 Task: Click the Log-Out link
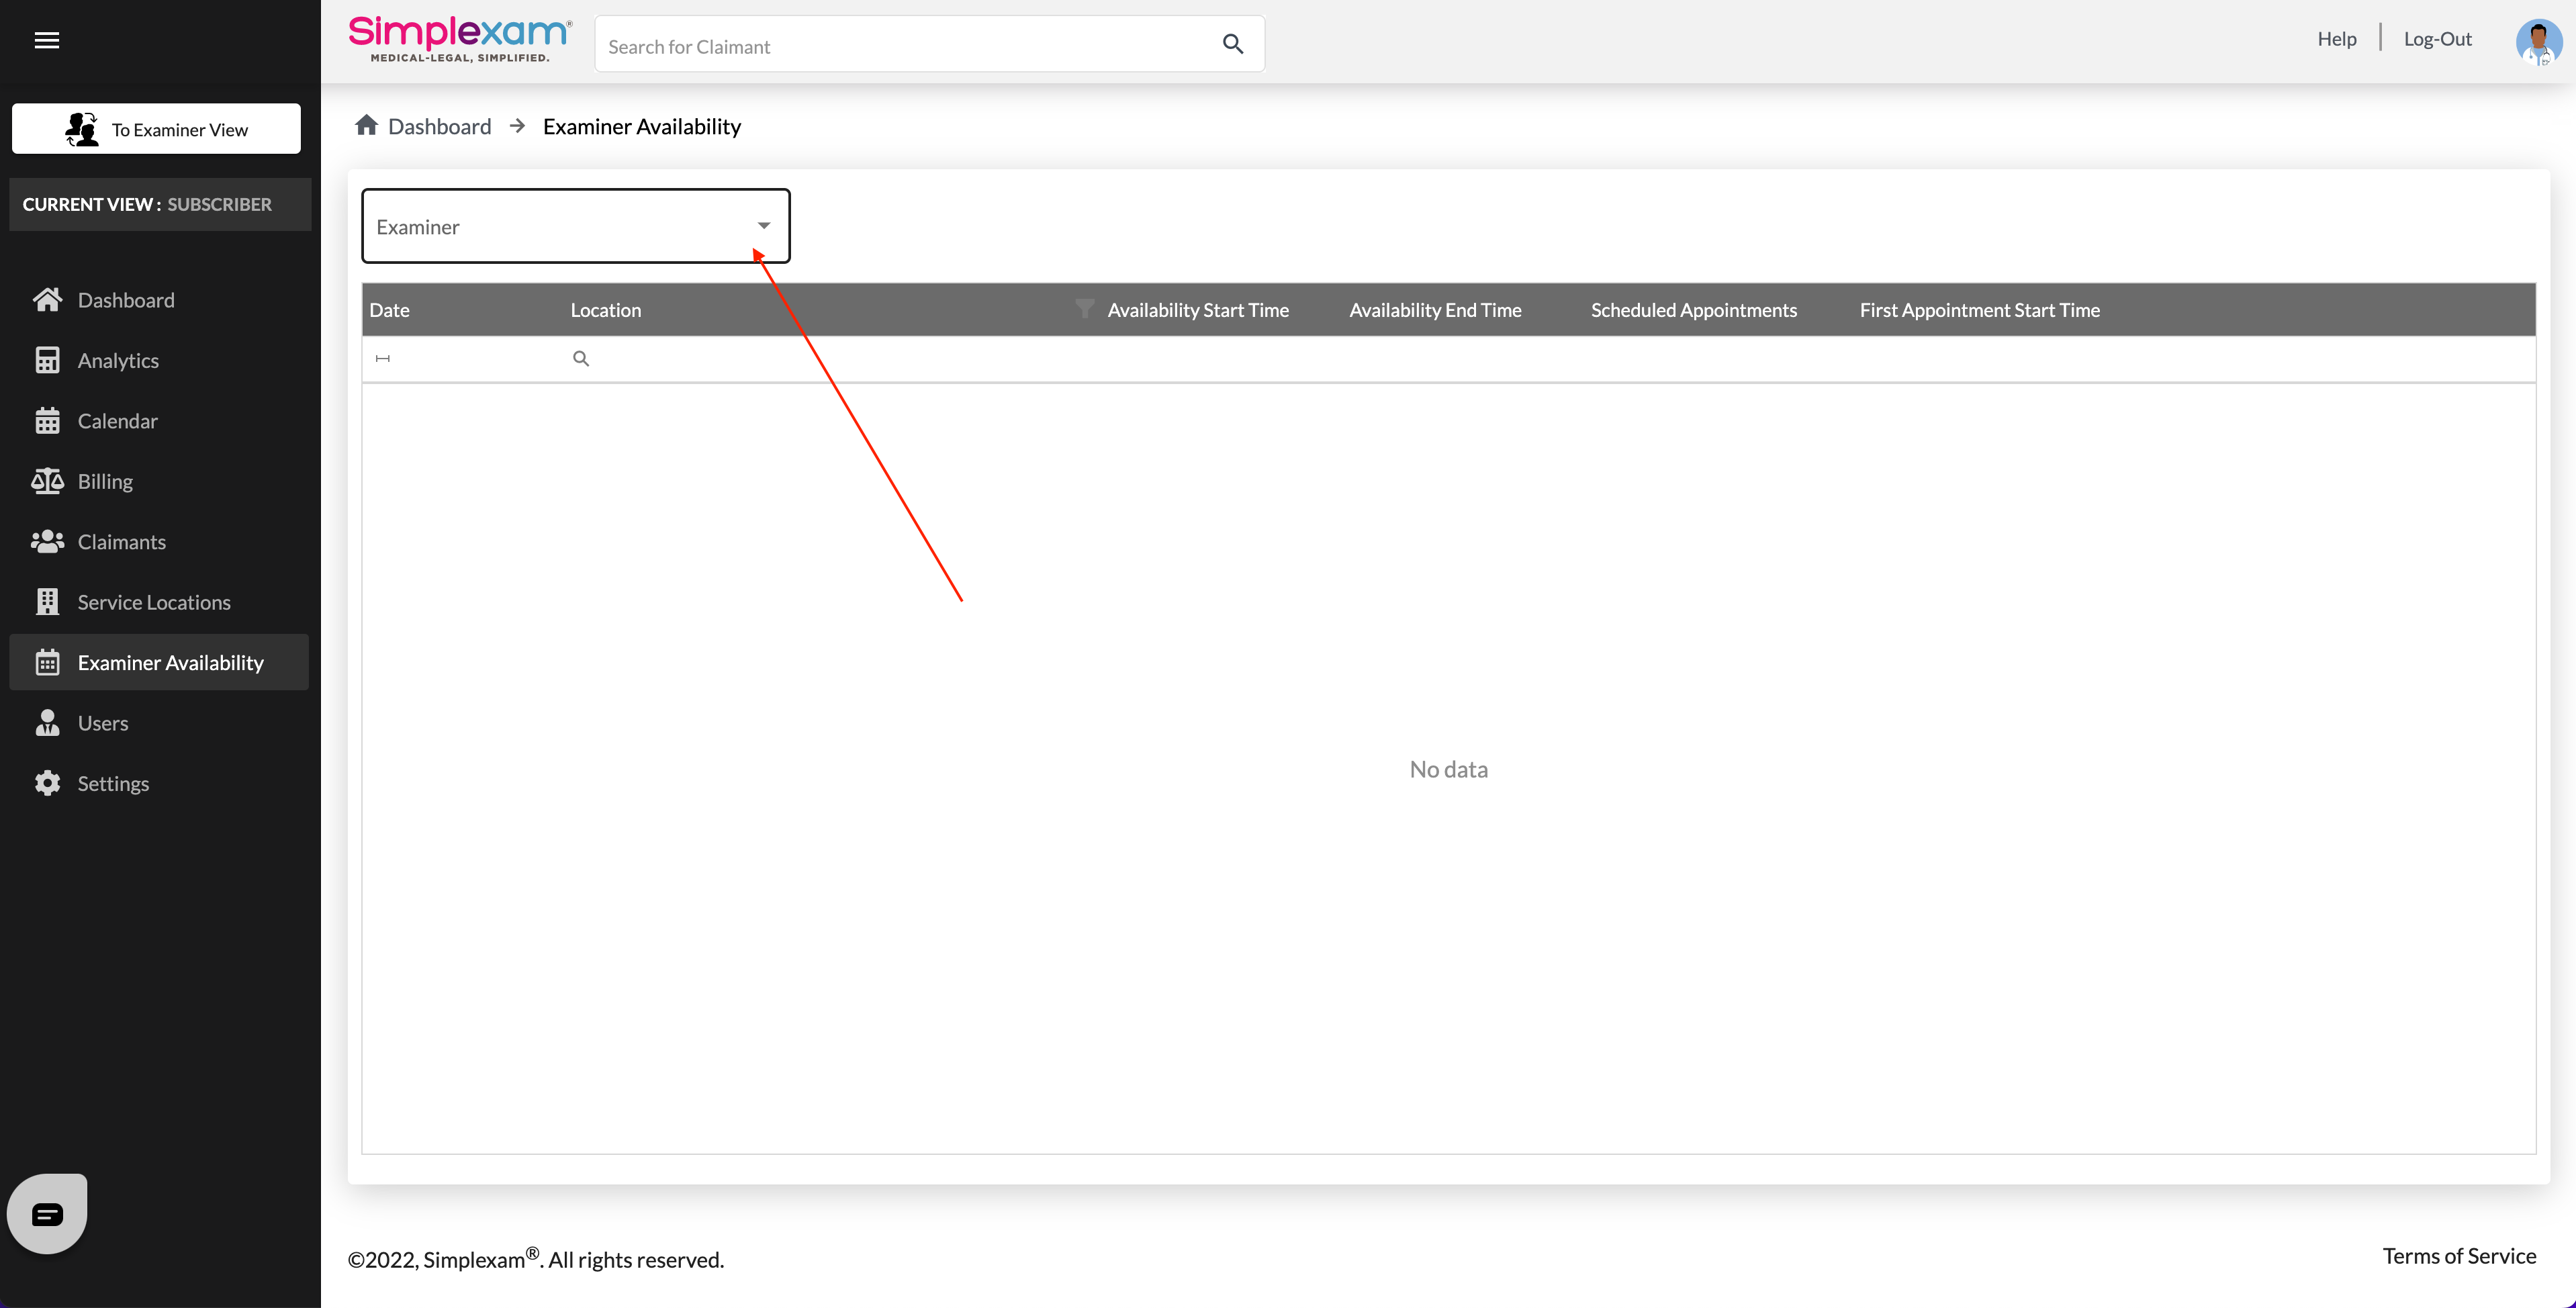2436,39
